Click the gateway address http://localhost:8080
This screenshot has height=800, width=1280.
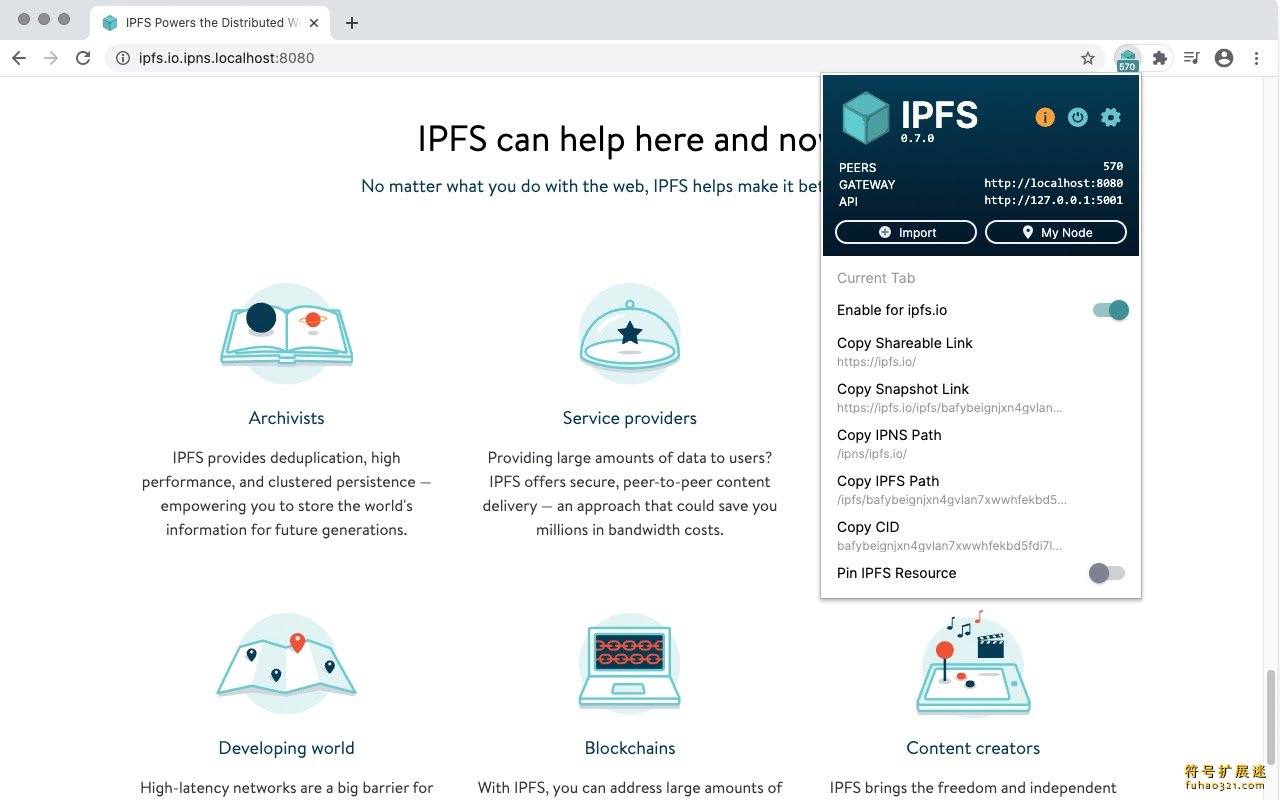[x=1053, y=184]
